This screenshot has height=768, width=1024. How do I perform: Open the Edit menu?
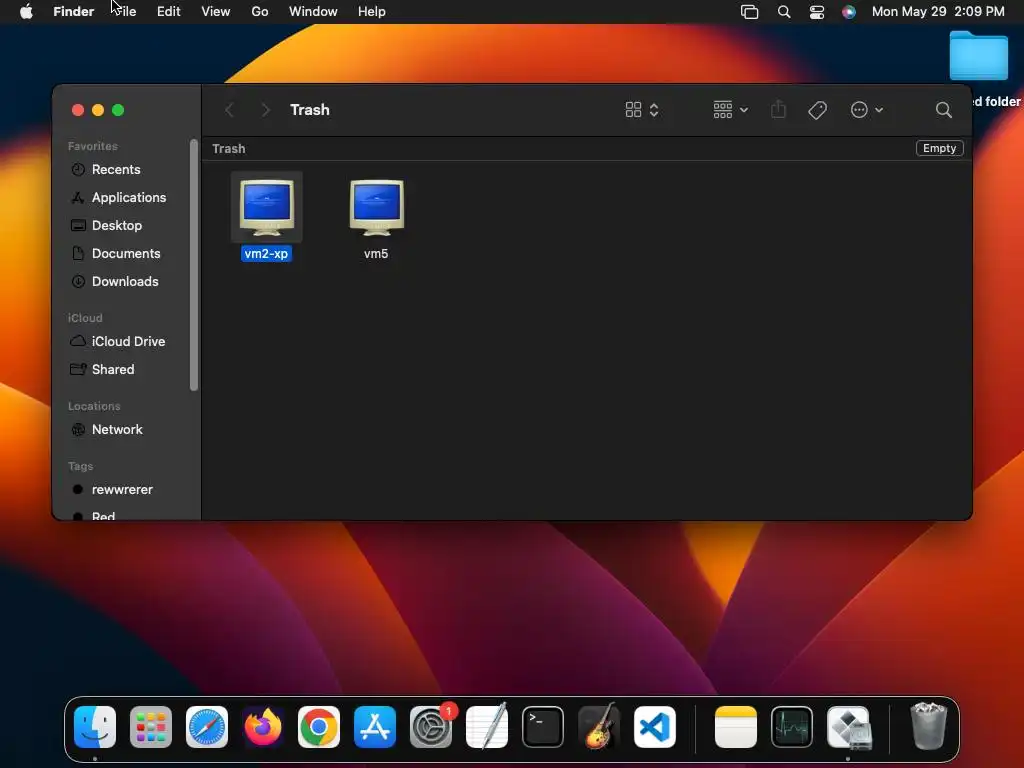pos(168,12)
